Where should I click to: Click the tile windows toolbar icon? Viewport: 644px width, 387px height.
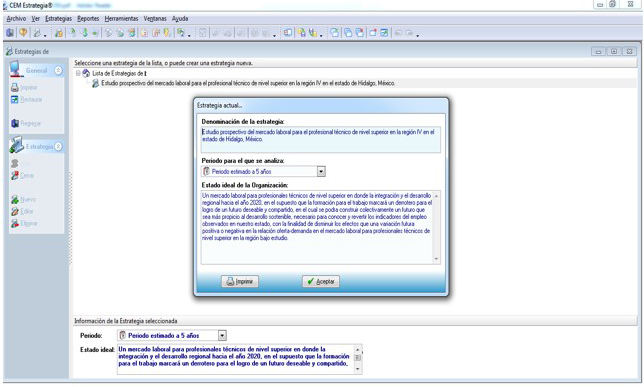tap(335, 33)
